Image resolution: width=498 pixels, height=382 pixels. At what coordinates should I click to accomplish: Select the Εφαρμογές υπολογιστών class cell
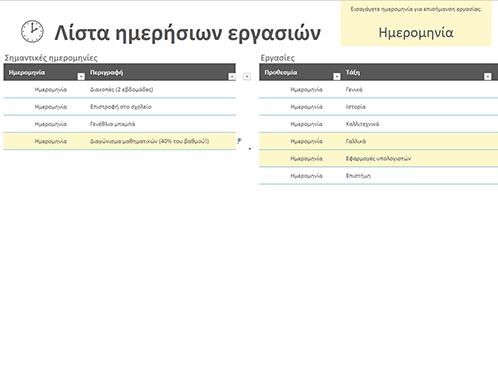pyautogui.click(x=420, y=159)
